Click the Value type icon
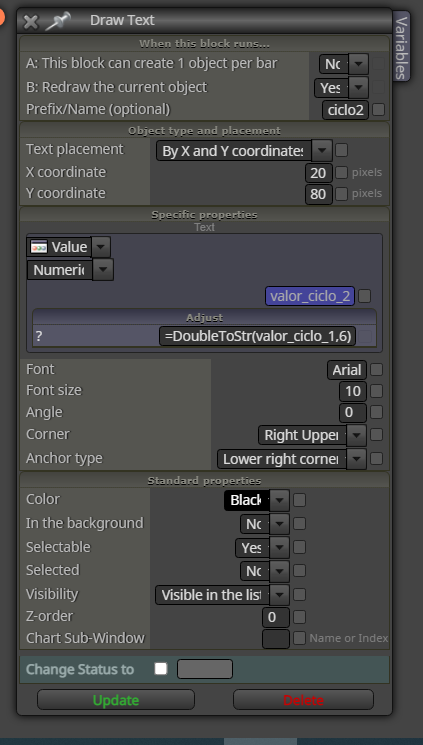 point(38,247)
